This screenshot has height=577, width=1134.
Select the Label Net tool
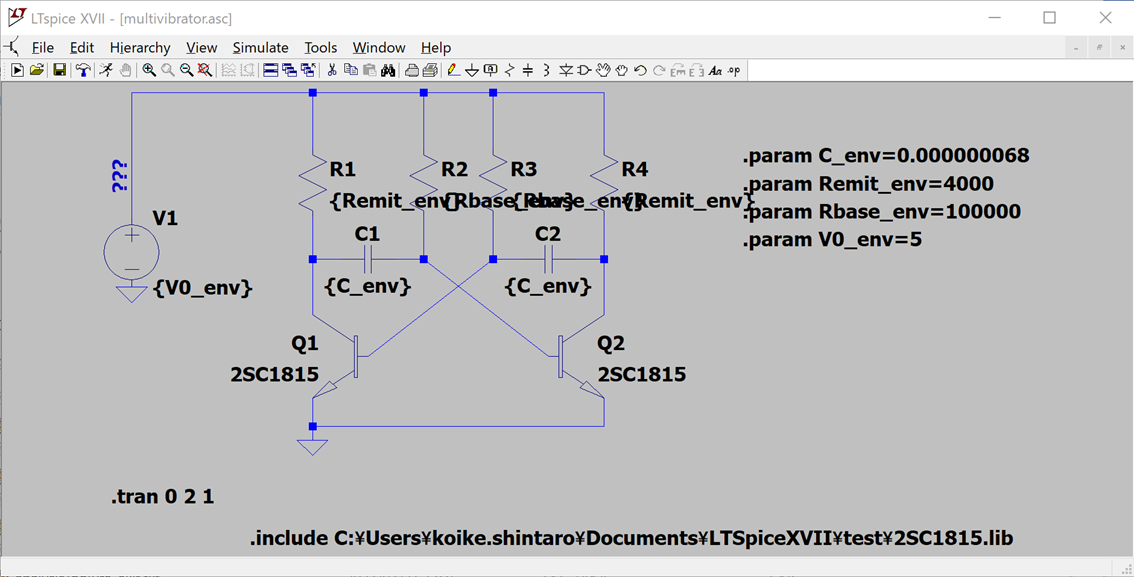pos(491,70)
